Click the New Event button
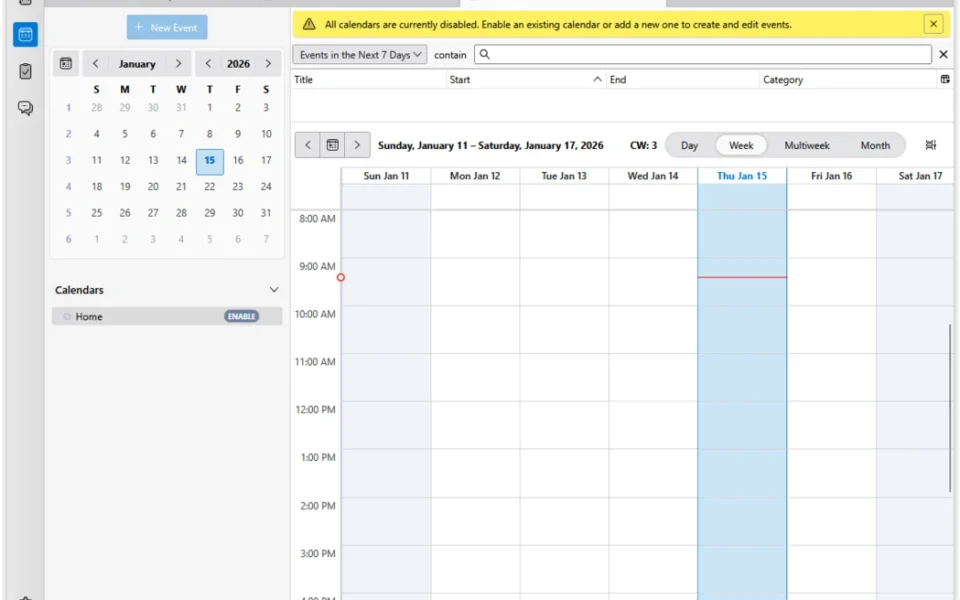 coord(167,28)
